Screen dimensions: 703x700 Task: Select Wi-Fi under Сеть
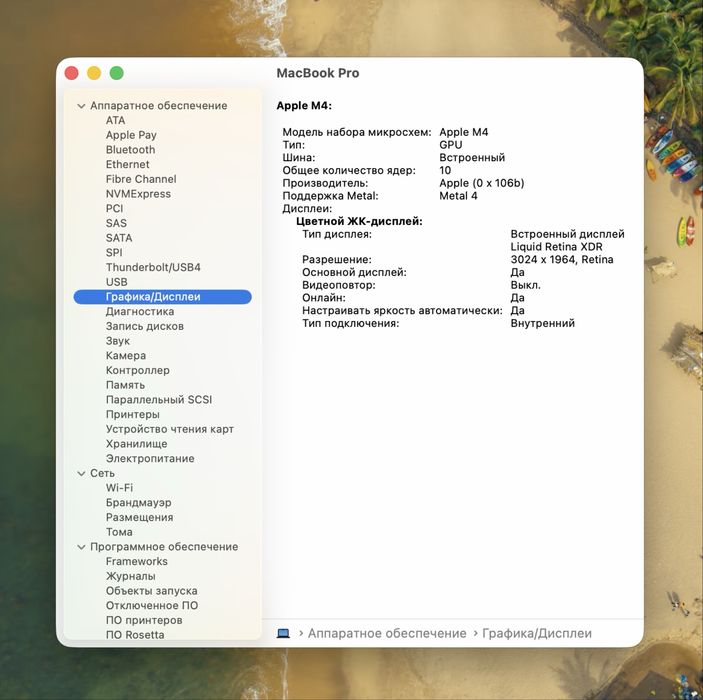pyautogui.click(x=119, y=488)
